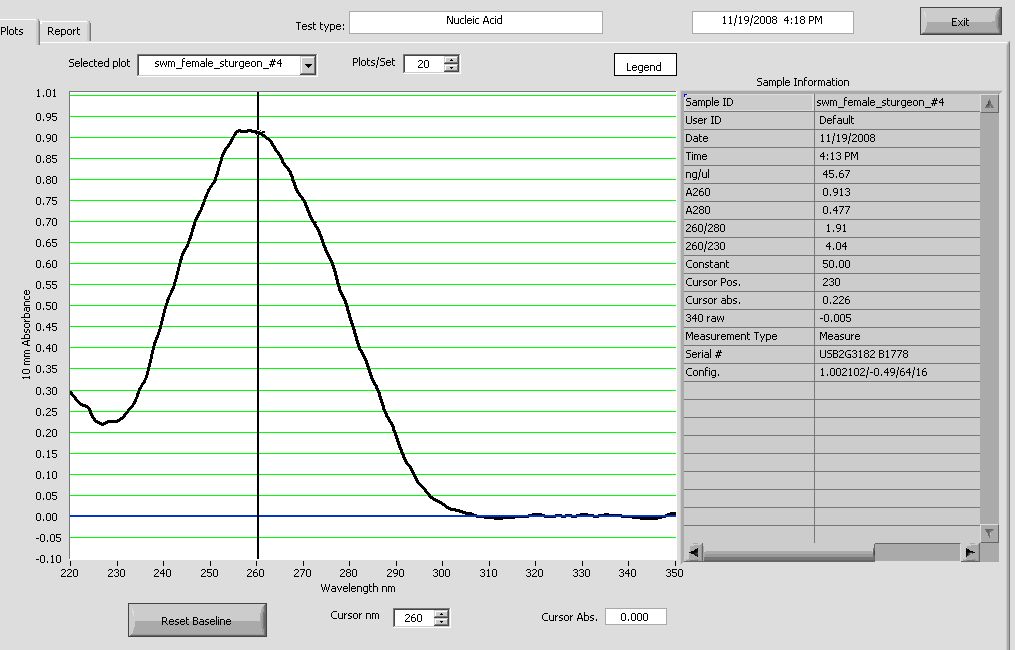The width and height of the screenshot is (1015, 650).
Task: Select the Measurement Type value Measure
Action: (840, 337)
